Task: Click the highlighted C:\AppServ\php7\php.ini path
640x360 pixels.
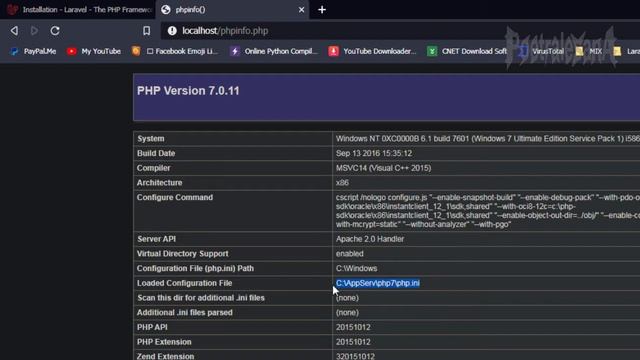Action: pyautogui.click(x=378, y=283)
